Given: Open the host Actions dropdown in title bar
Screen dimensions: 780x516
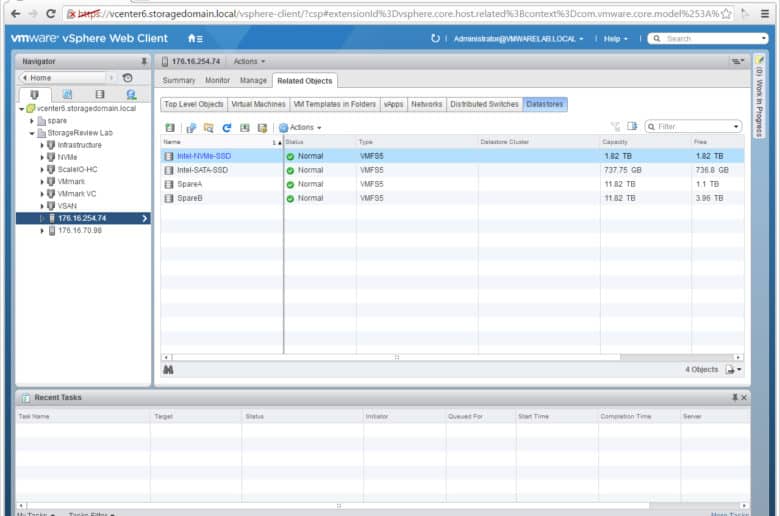Looking at the screenshot, I should 249,61.
